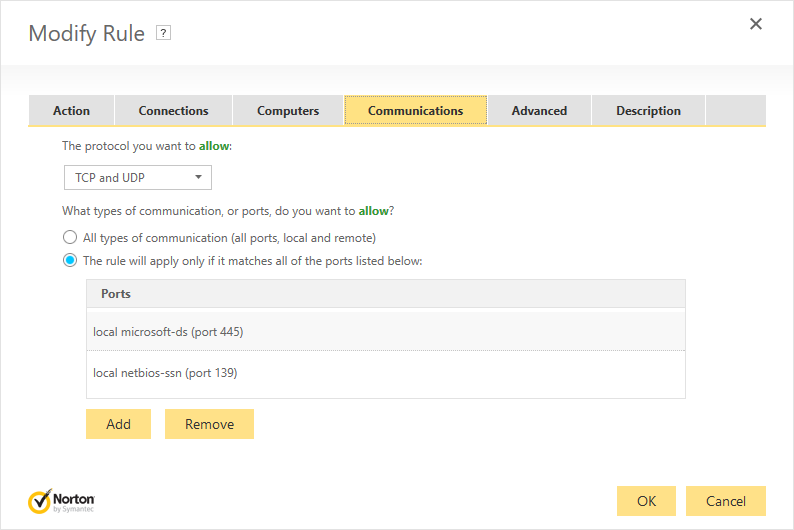This screenshot has height=530, width=794.
Task: Select the ports listed below radio option
Action: click(x=70, y=261)
